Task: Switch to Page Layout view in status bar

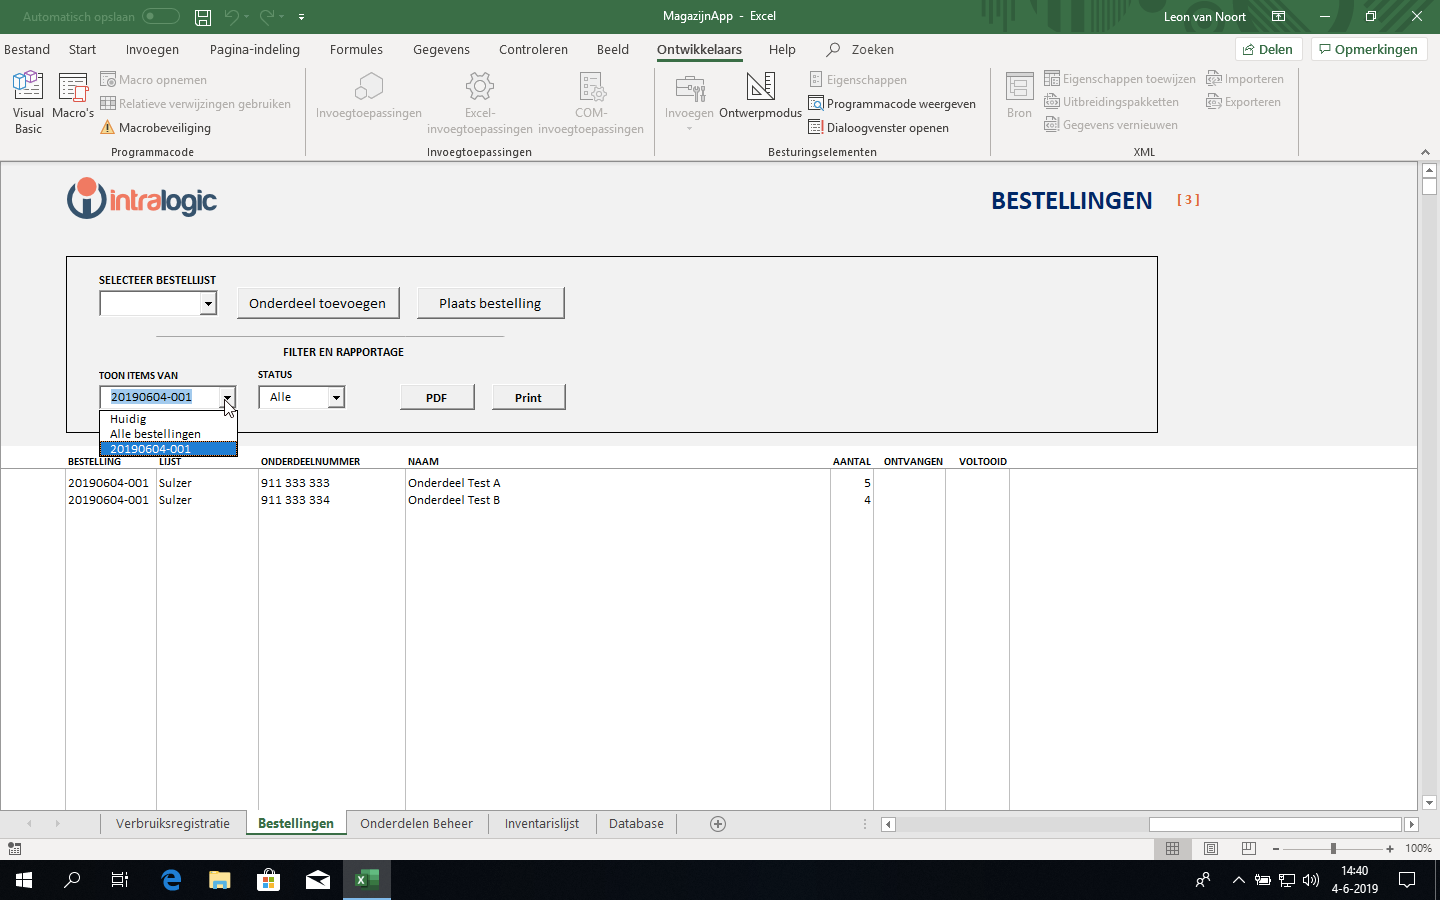Action: [x=1211, y=848]
